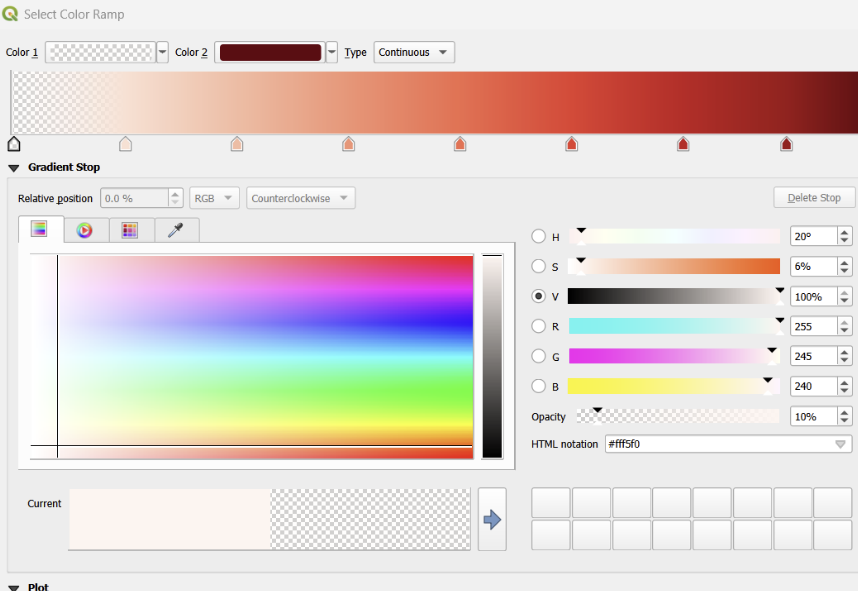The image size is (858, 591).
Task: Expand the Plot section
Action: coord(14,587)
